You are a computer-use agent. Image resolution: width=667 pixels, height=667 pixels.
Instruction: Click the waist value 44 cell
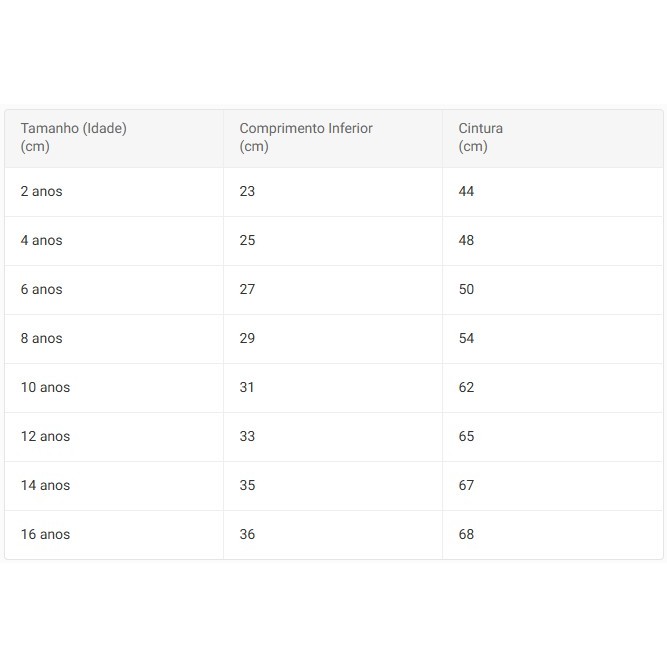pyautogui.click(x=466, y=191)
